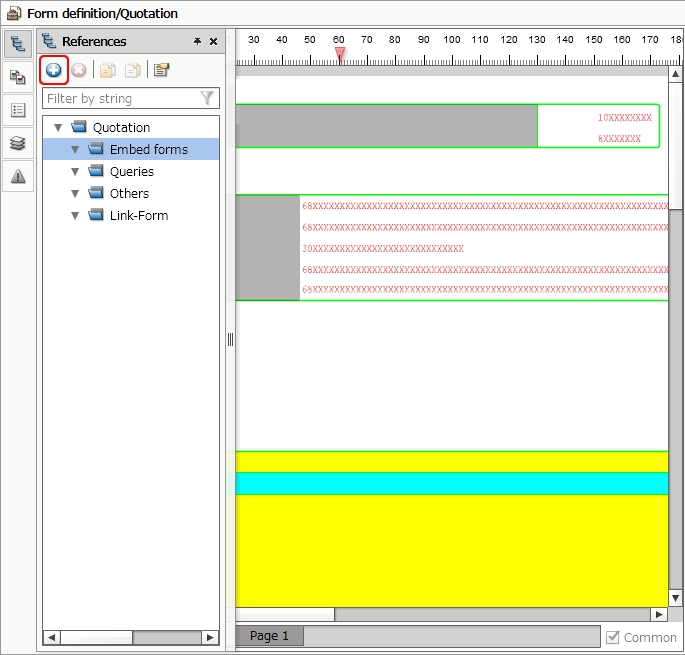The image size is (685, 655).
Task: Click the Link-Form folder icon
Action: pyautogui.click(x=96, y=215)
